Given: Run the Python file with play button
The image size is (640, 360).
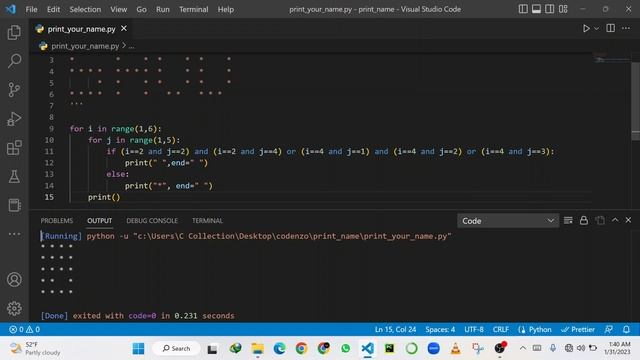Looking at the screenshot, I should pos(586,29).
